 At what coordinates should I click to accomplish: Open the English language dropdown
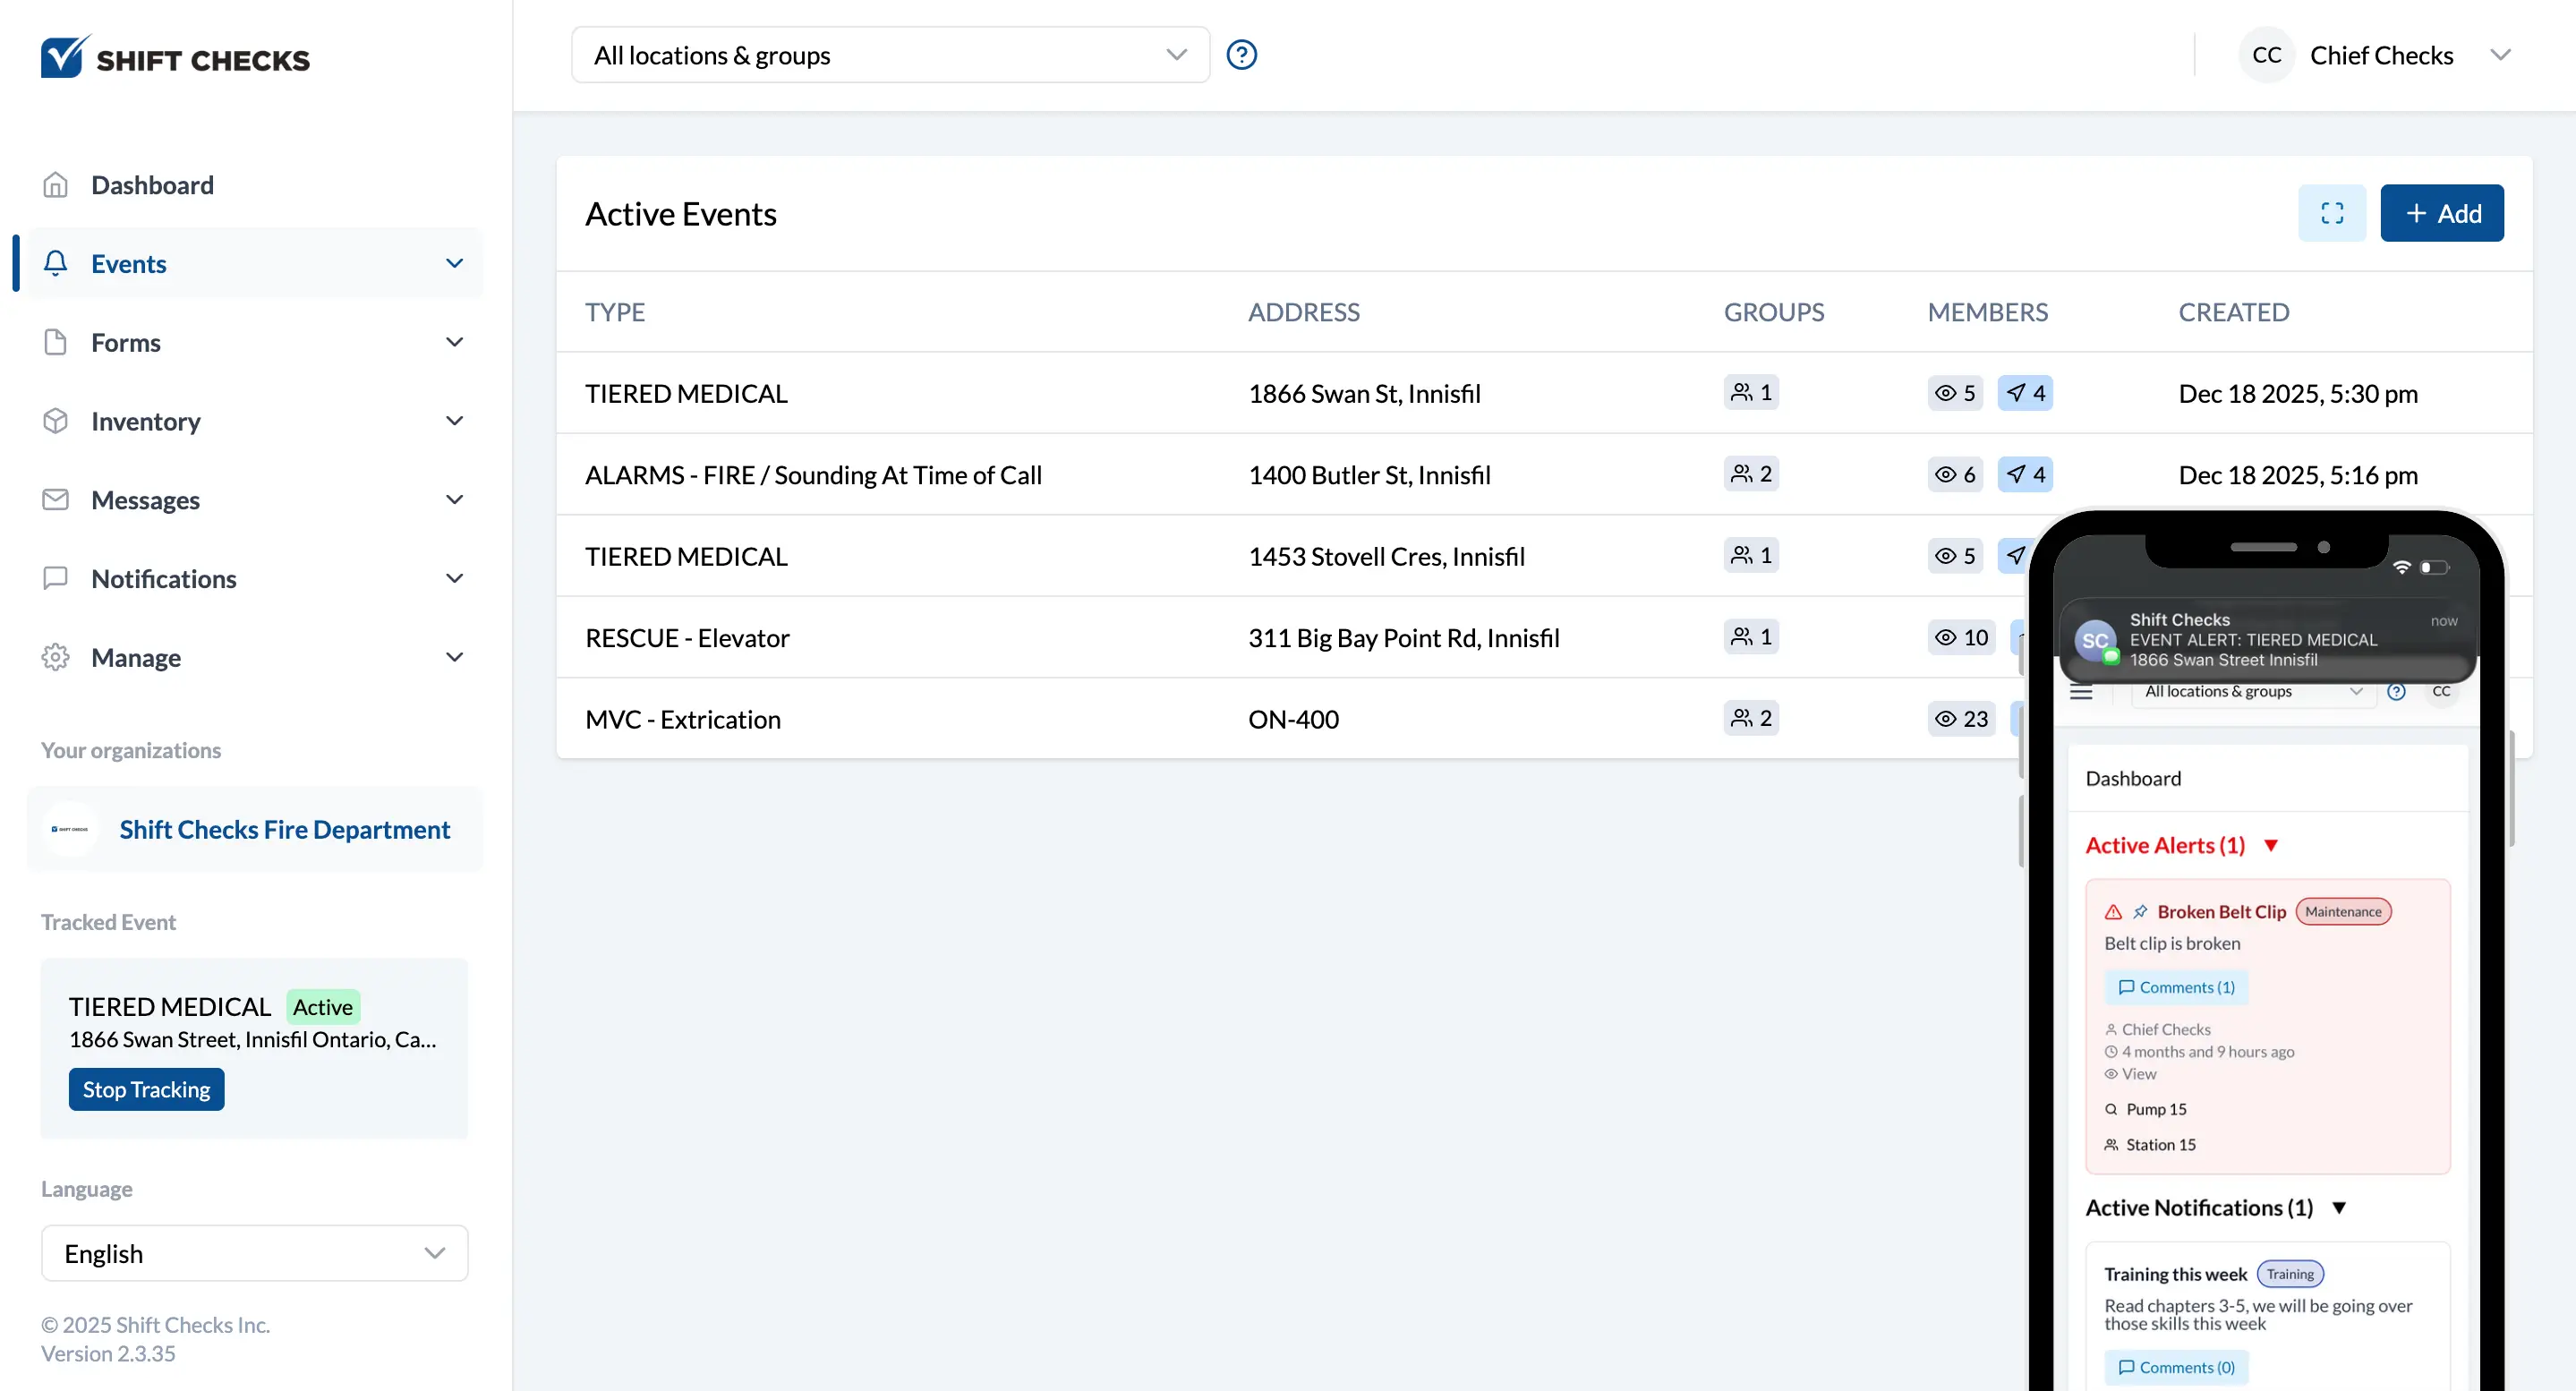254,1253
